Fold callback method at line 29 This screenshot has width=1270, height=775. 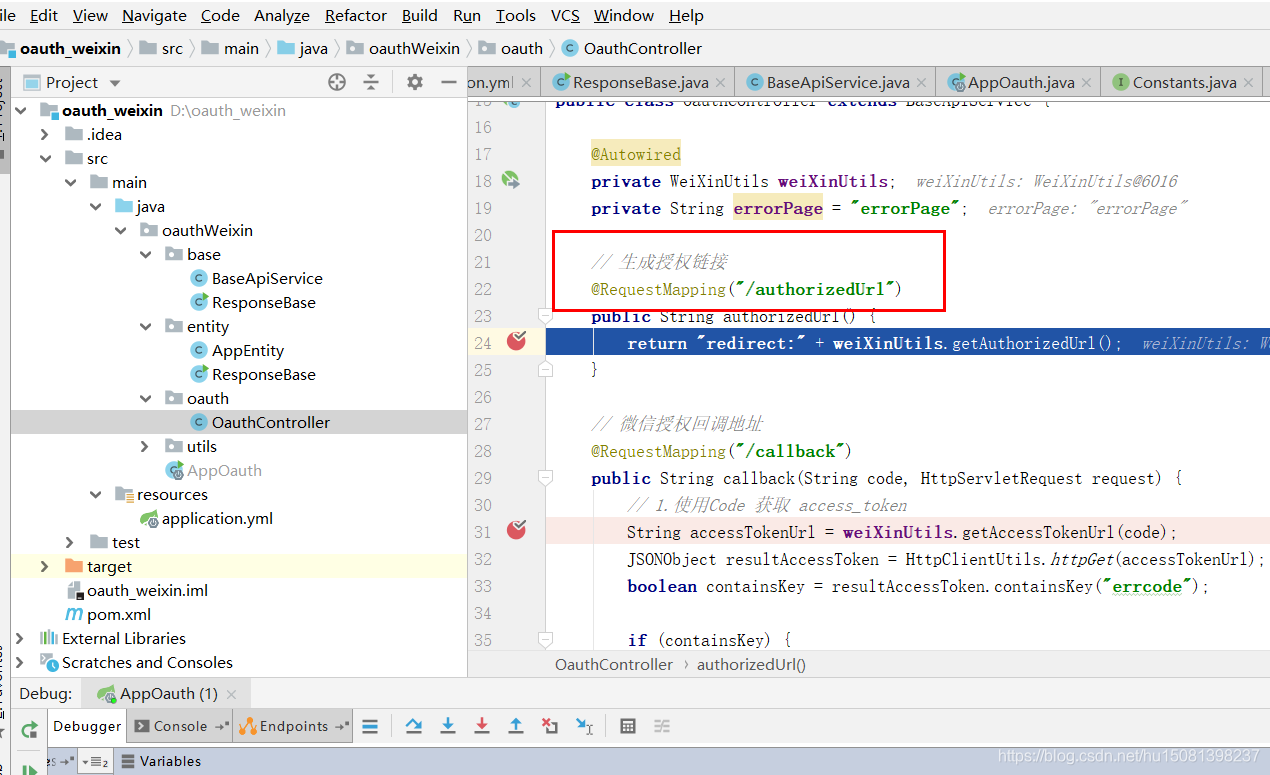coord(545,478)
